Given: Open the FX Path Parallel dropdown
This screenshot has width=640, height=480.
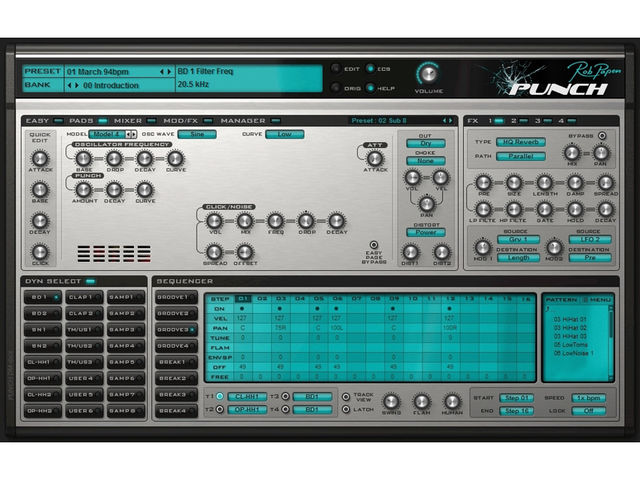Looking at the screenshot, I should [x=521, y=156].
